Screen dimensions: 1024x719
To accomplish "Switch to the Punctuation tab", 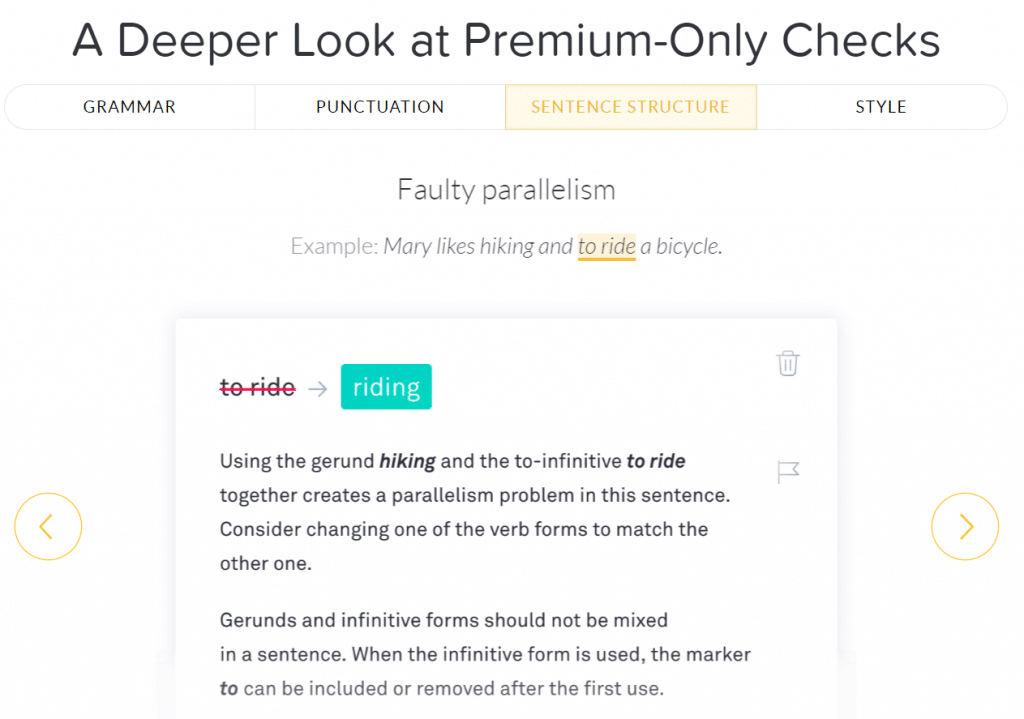I will pos(380,107).
